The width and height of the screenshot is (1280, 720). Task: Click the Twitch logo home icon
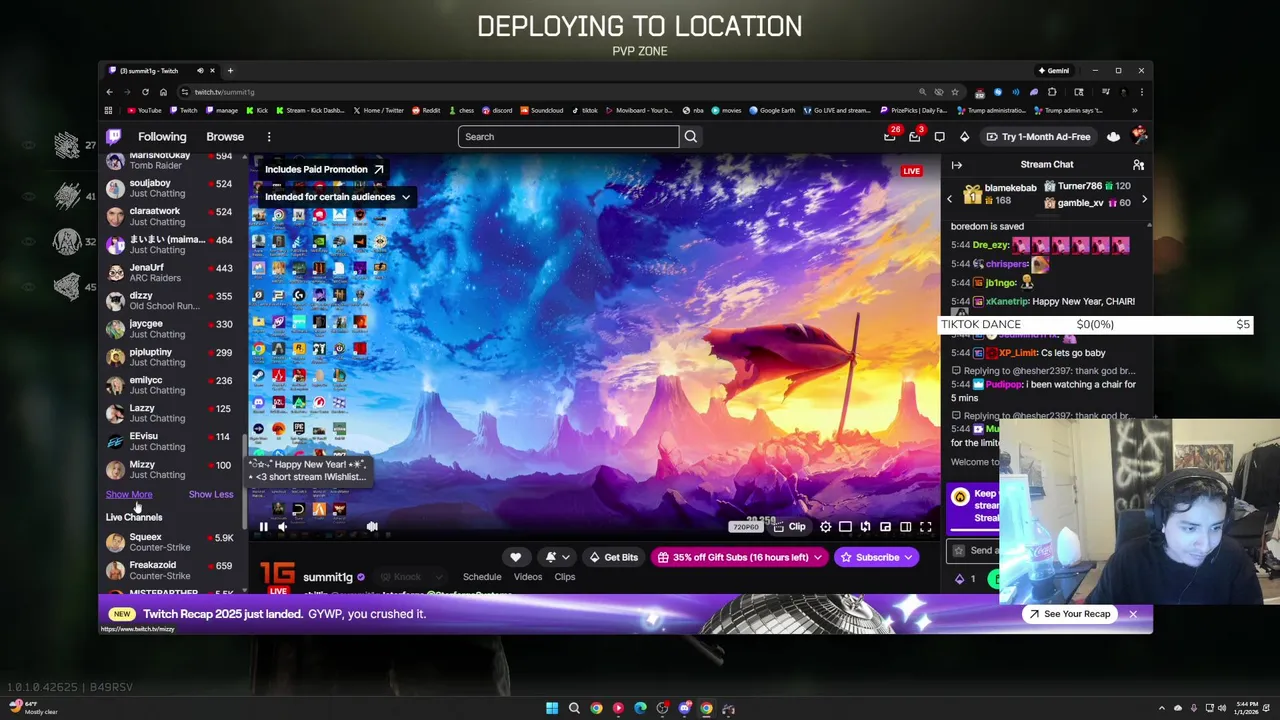point(114,137)
